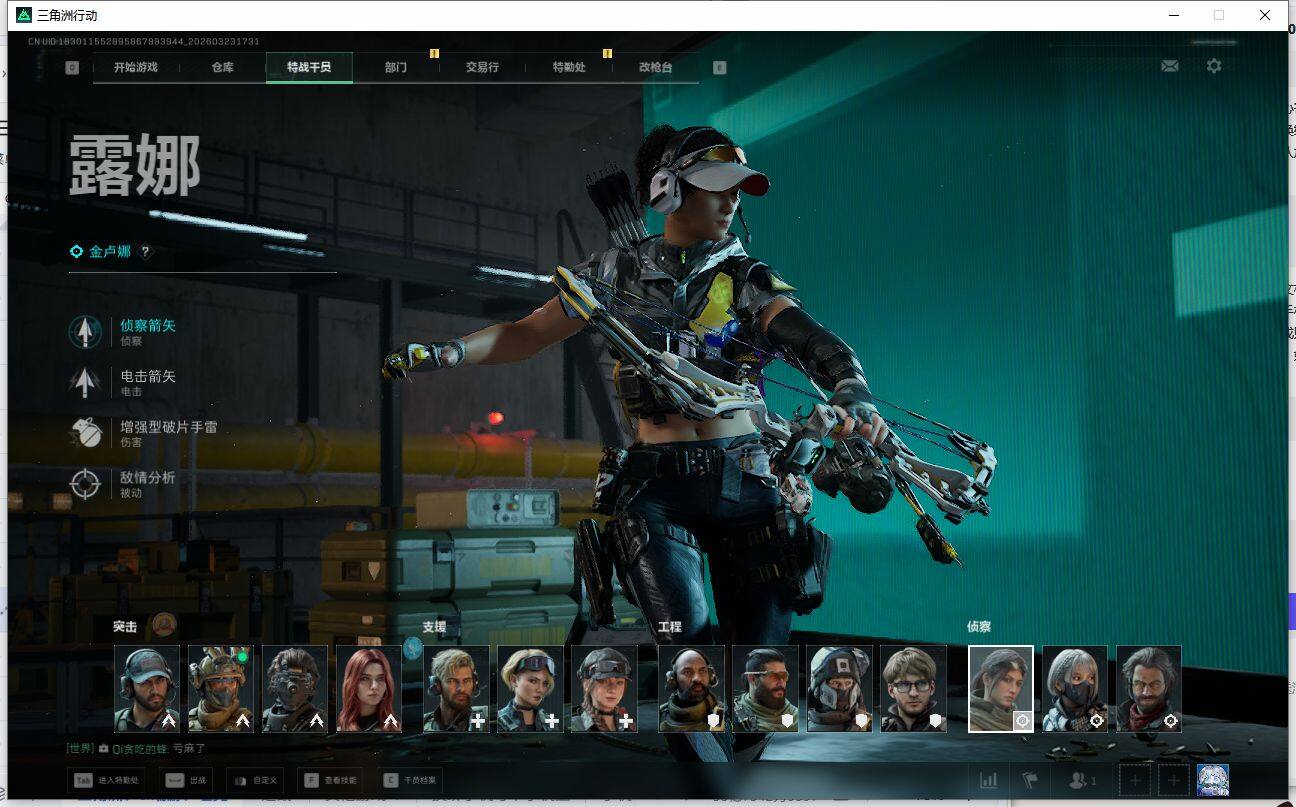Switch to the 开始游戏 tab
Image resolution: width=1296 pixels, height=807 pixels.
136,68
